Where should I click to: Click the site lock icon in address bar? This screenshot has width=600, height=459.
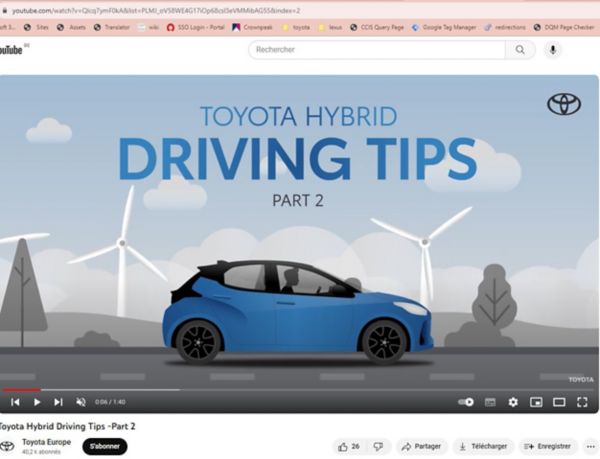click(5, 11)
